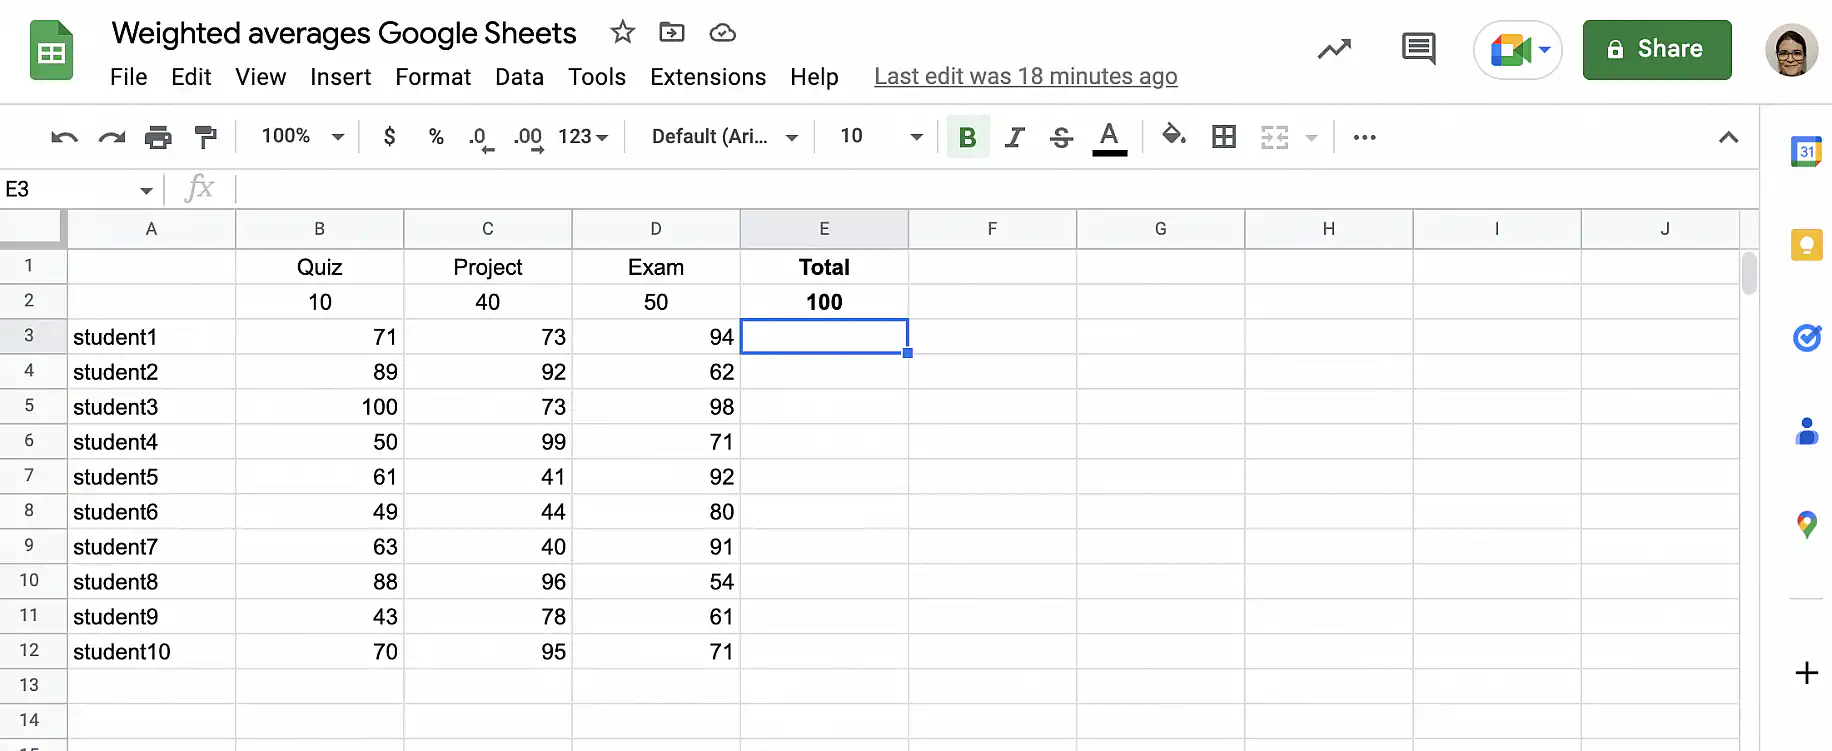The image size is (1832, 751).
Task: Open the activity trend arrow icon
Action: pyautogui.click(x=1334, y=49)
